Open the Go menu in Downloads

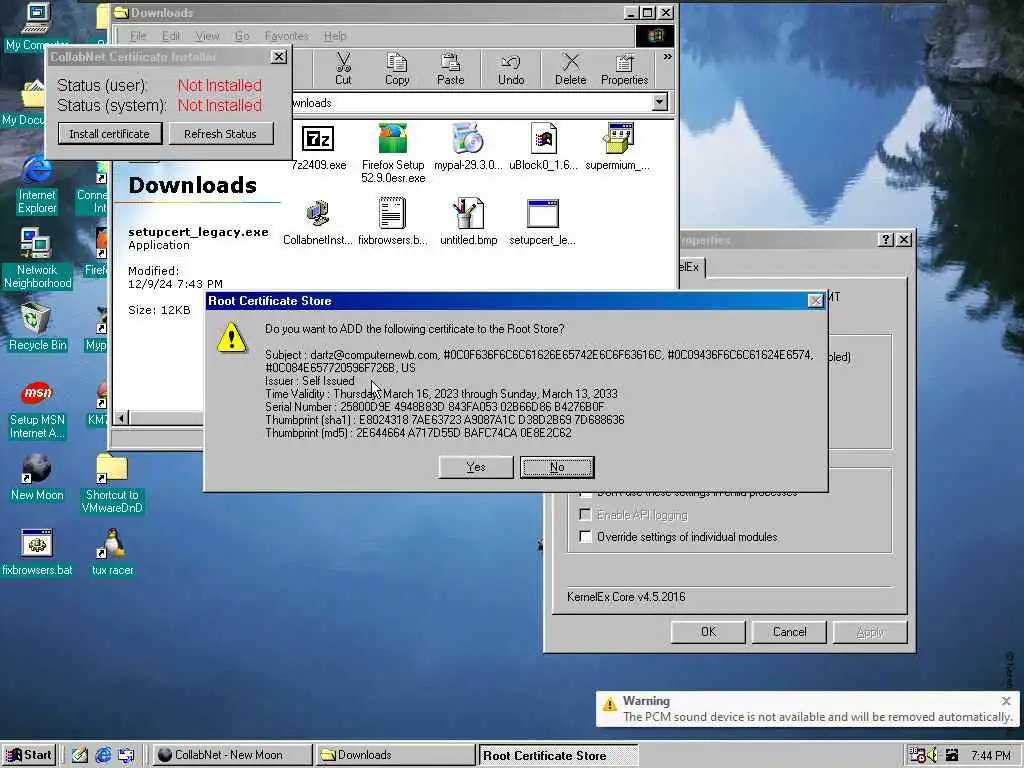click(x=242, y=36)
